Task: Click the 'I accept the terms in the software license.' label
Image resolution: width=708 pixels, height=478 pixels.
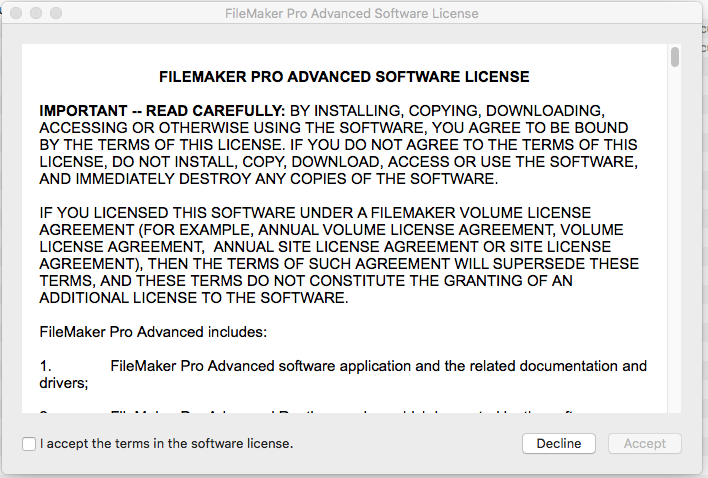Action: tap(167, 444)
